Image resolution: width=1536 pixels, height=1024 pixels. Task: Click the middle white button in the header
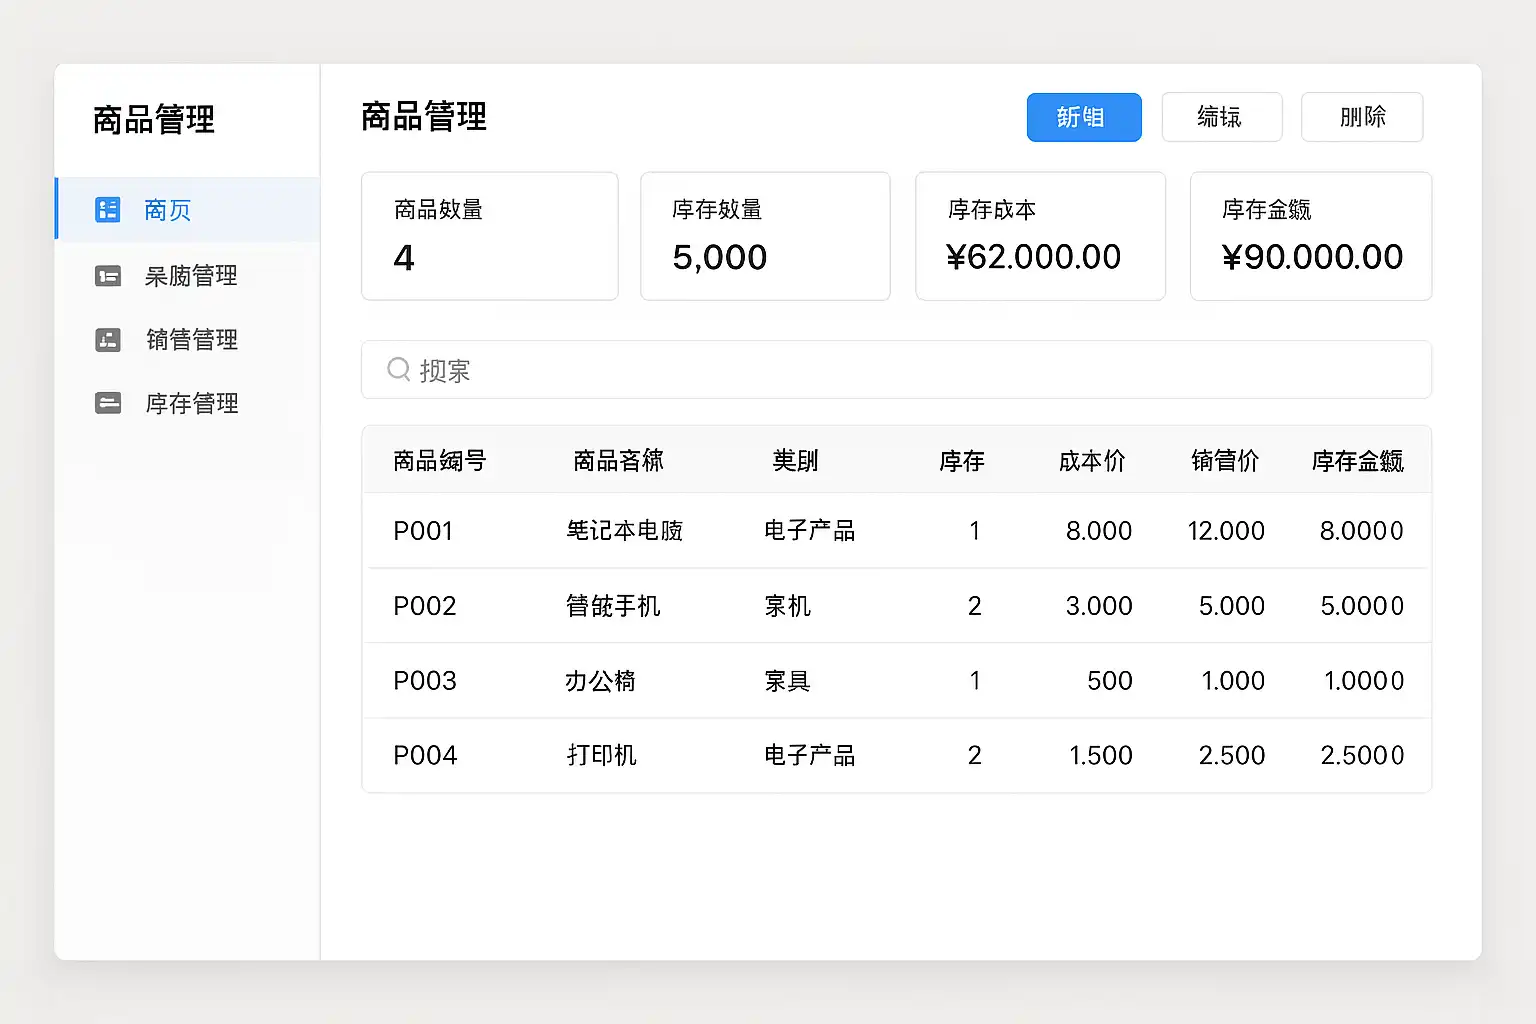[x=1221, y=117]
